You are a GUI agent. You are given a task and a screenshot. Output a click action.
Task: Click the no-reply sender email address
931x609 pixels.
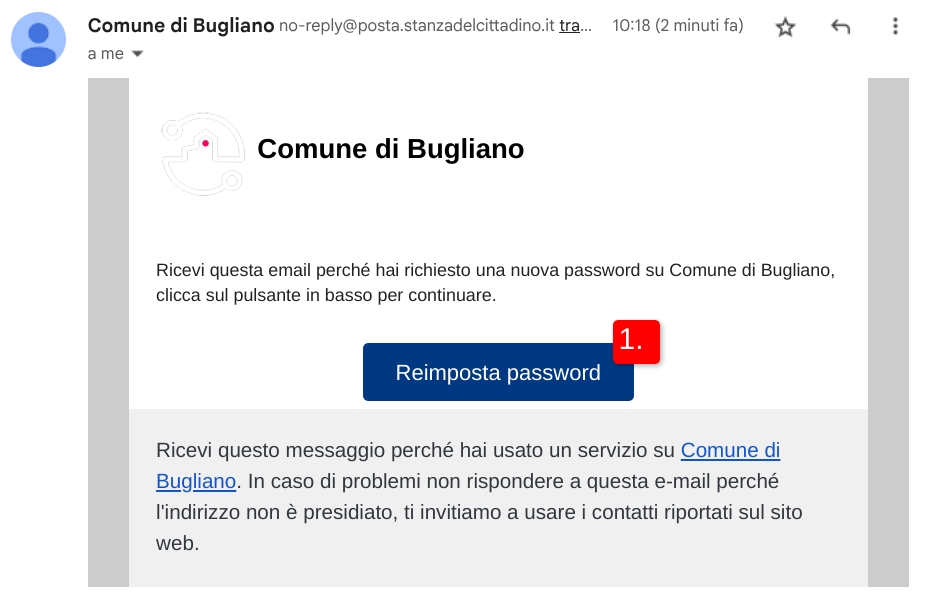(x=416, y=26)
